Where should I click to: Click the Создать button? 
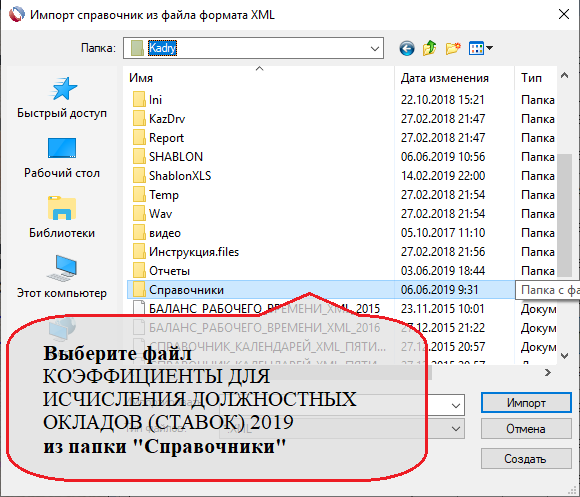tap(526, 459)
